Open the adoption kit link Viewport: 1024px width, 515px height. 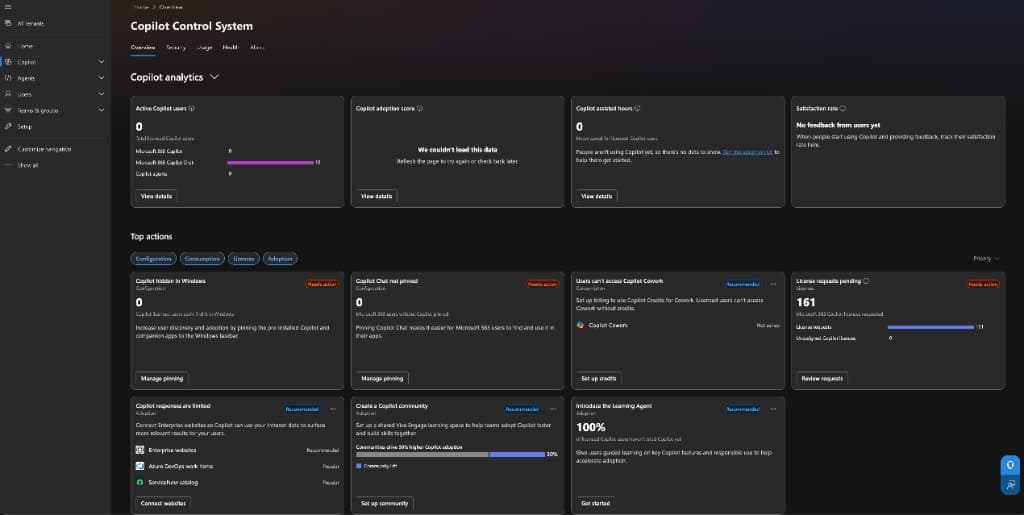pos(747,152)
